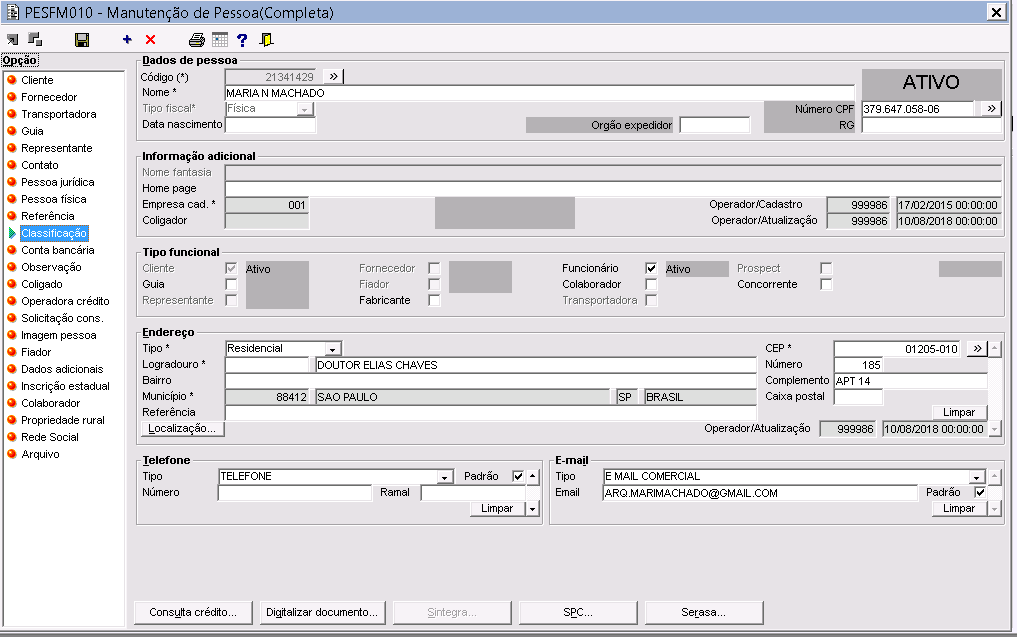Click the down arrow in the E-mail section

pos(994,509)
